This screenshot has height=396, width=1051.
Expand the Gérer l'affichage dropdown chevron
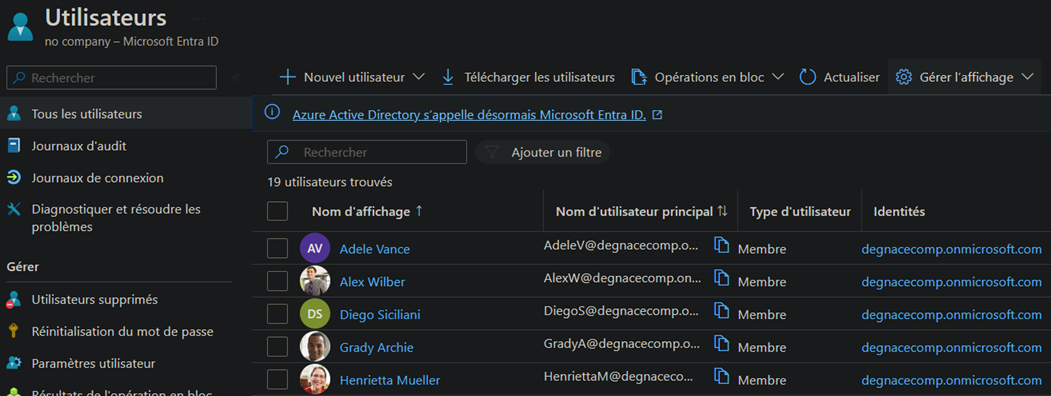pos(1028,77)
